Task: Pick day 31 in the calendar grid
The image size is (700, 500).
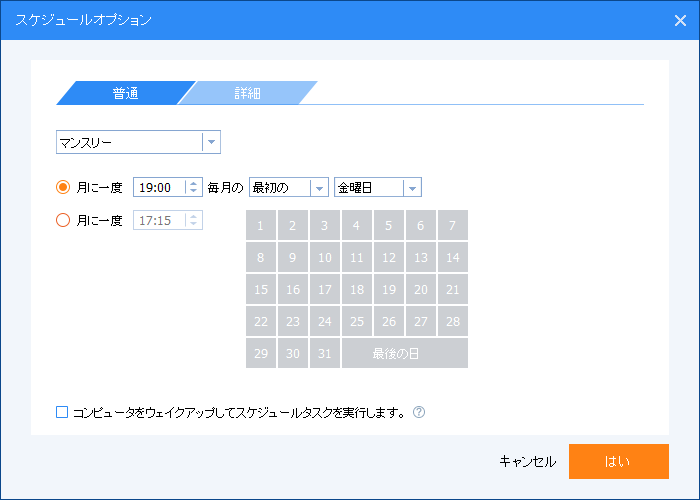Action: pyautogui.click(x=325, y=353)
